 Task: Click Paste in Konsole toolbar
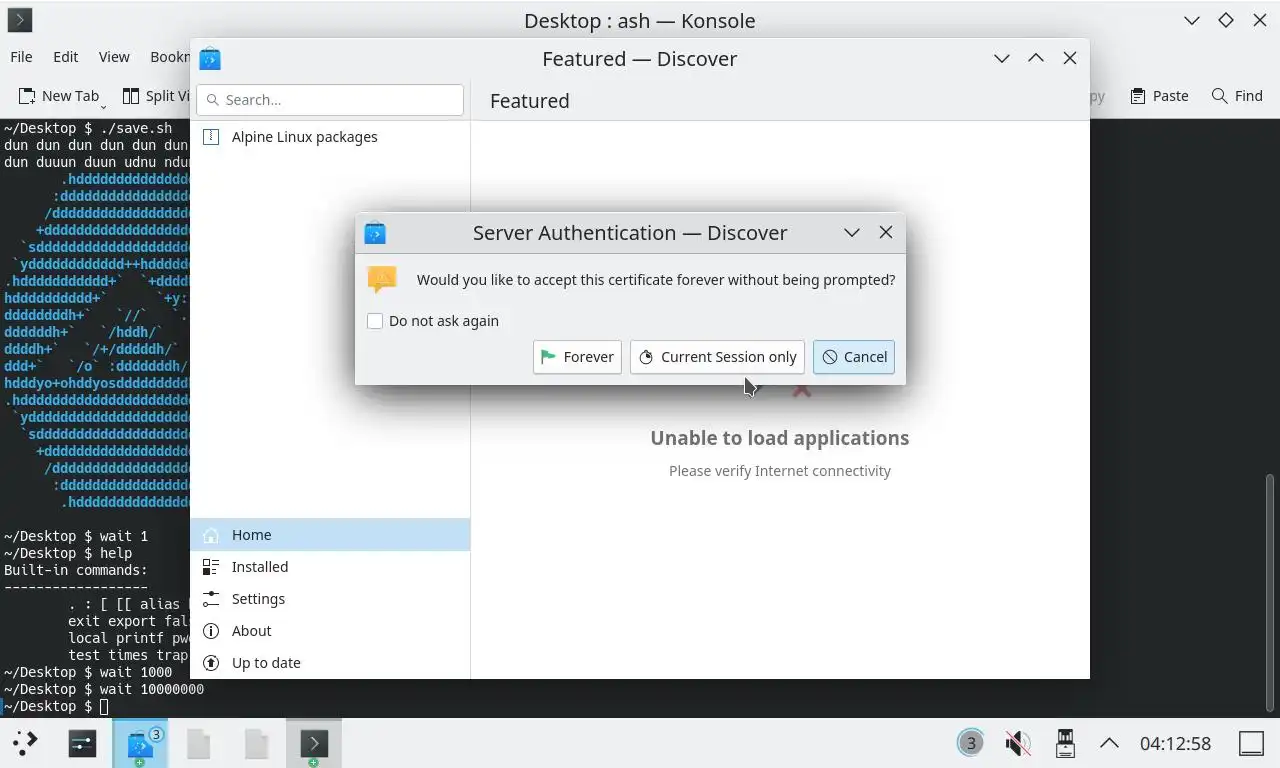click(x=1159, y=96)
